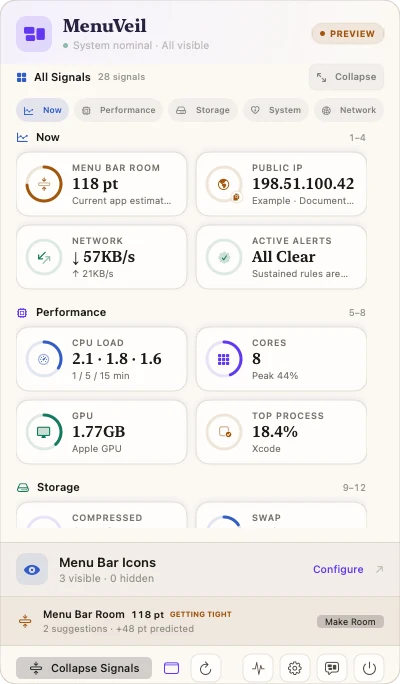Click the Performance section chip icon

click(x=22, y=313)
